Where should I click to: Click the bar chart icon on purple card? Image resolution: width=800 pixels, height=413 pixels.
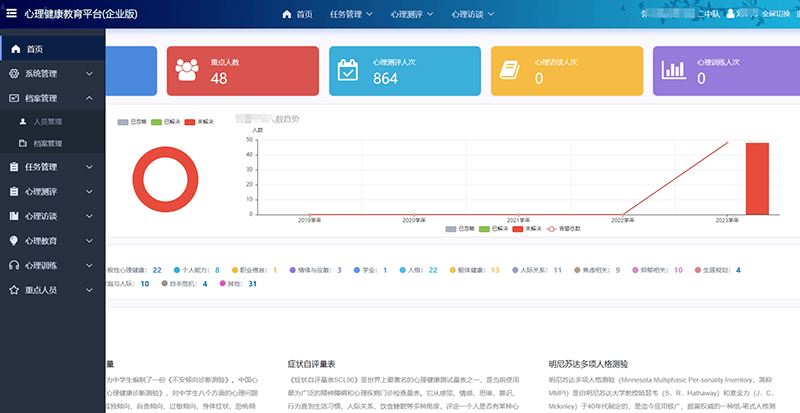674,70
